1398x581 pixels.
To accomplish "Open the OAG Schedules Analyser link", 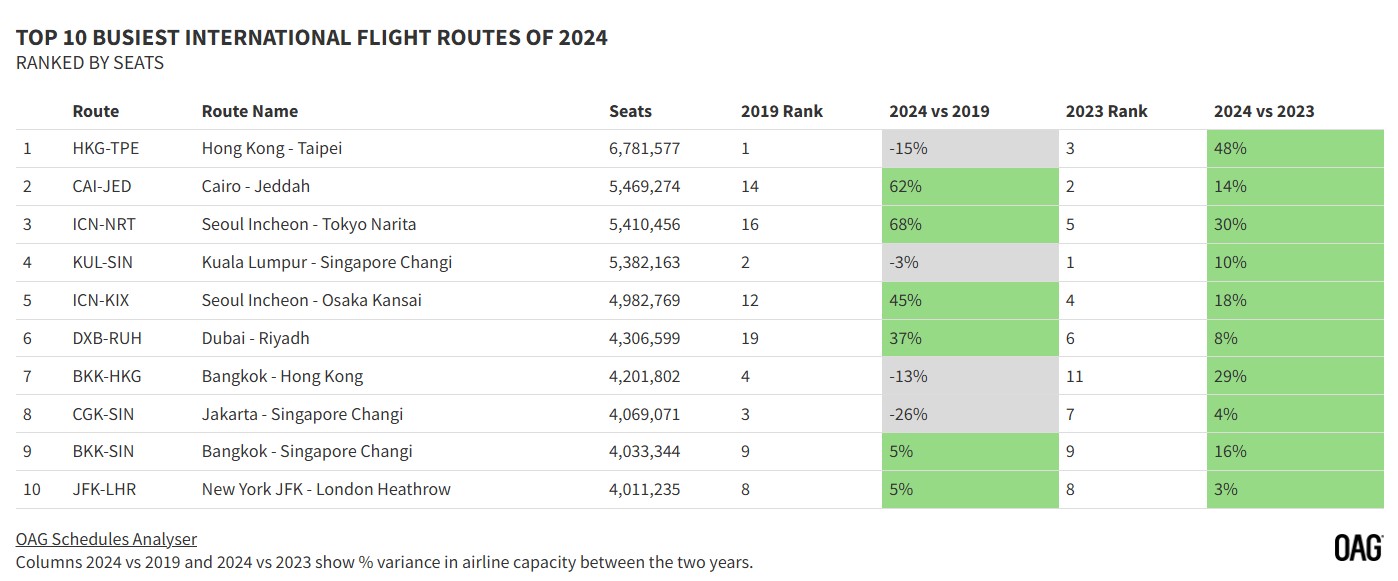I will pyautogui.click(x=106, y=539).
